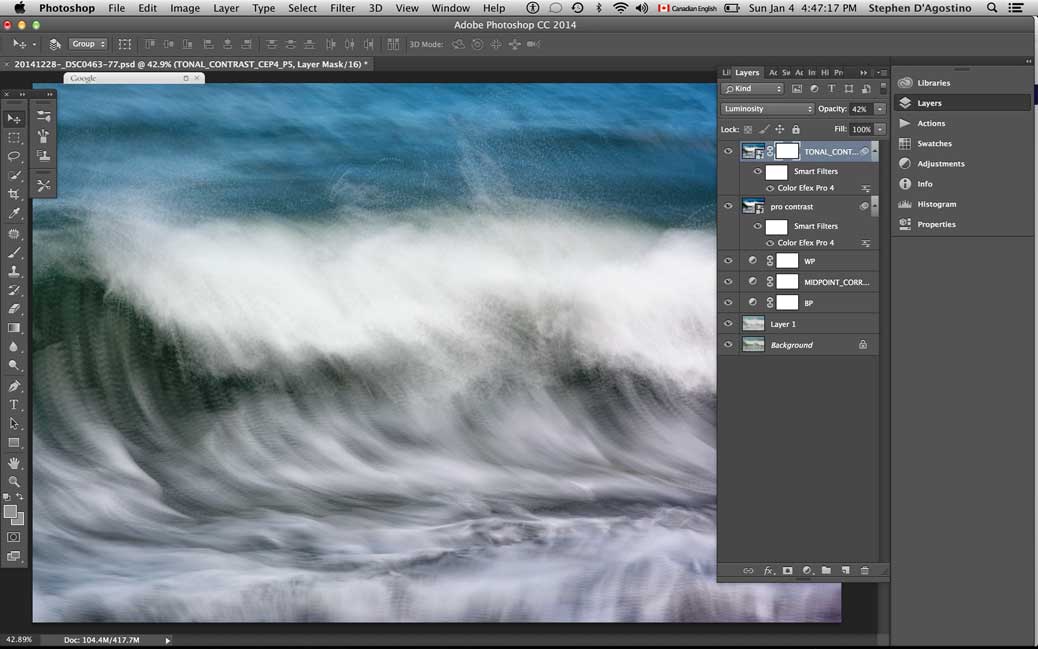1038x649 pixels.
Task: Open the Luminosity blend mode dropdown
Action: tap(768, 109)
